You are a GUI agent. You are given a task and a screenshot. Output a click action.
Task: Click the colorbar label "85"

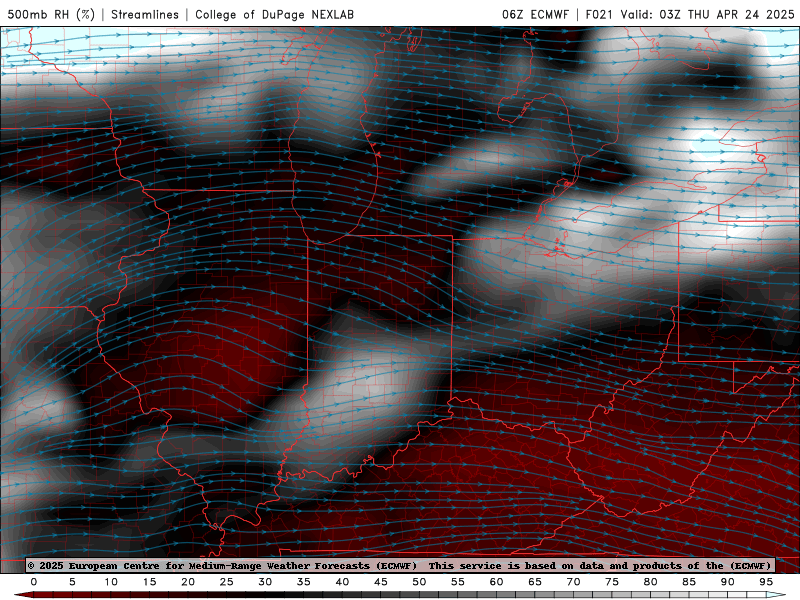(689, 582)
